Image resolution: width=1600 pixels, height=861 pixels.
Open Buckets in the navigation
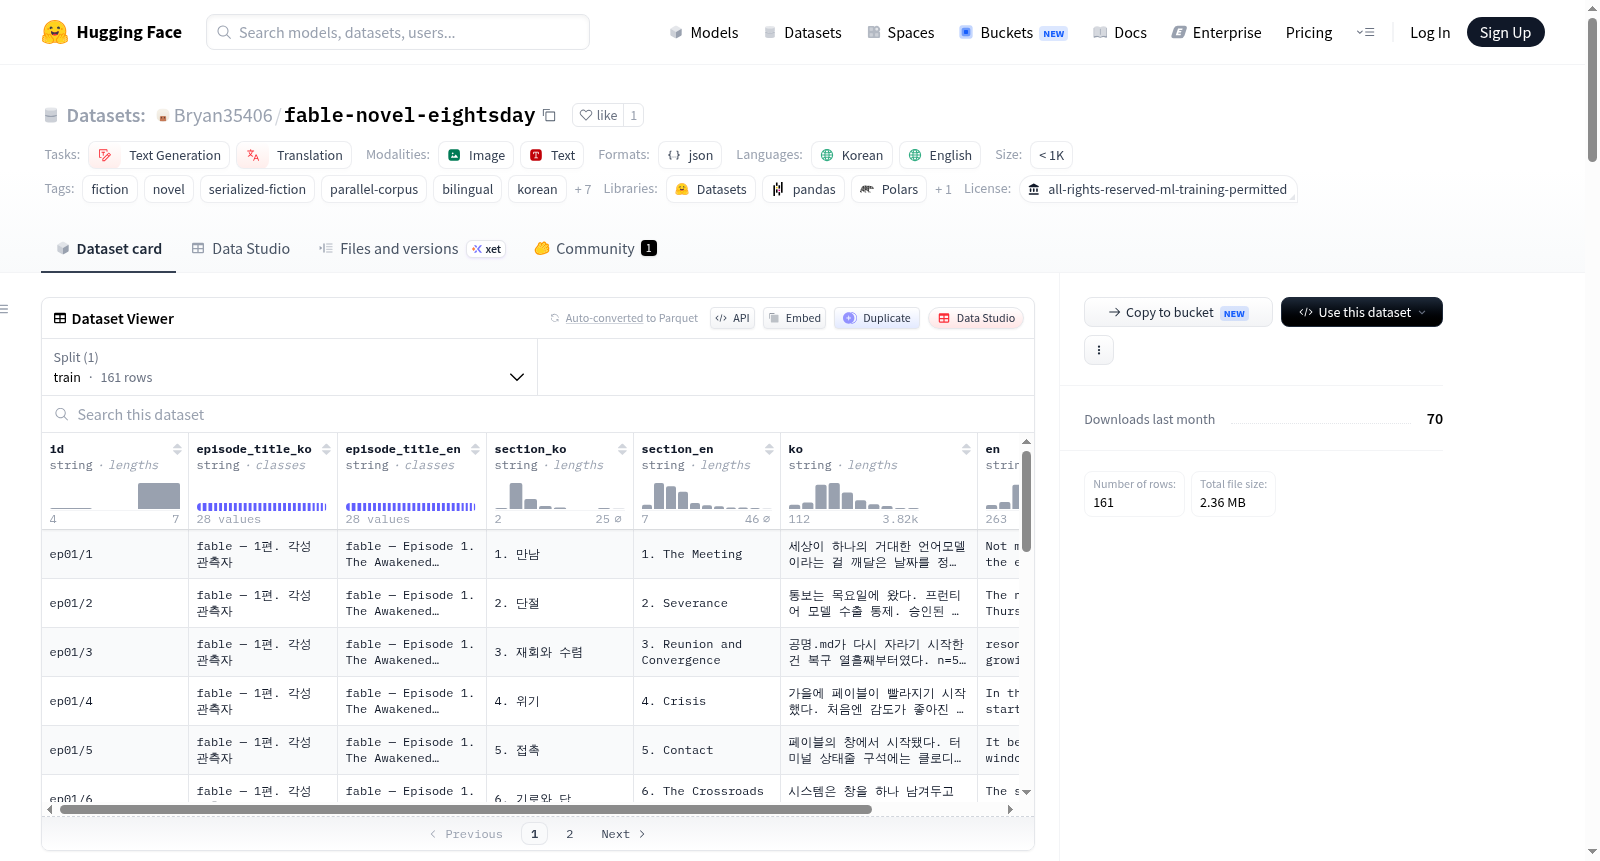point(1013,32)
